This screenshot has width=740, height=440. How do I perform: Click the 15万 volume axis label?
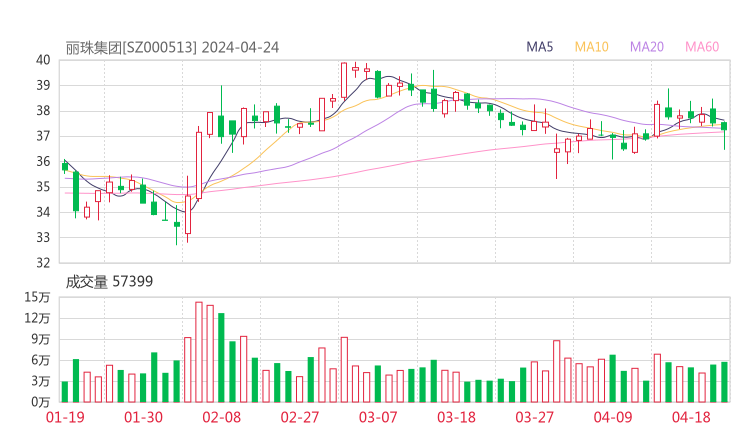coord(37,297)
